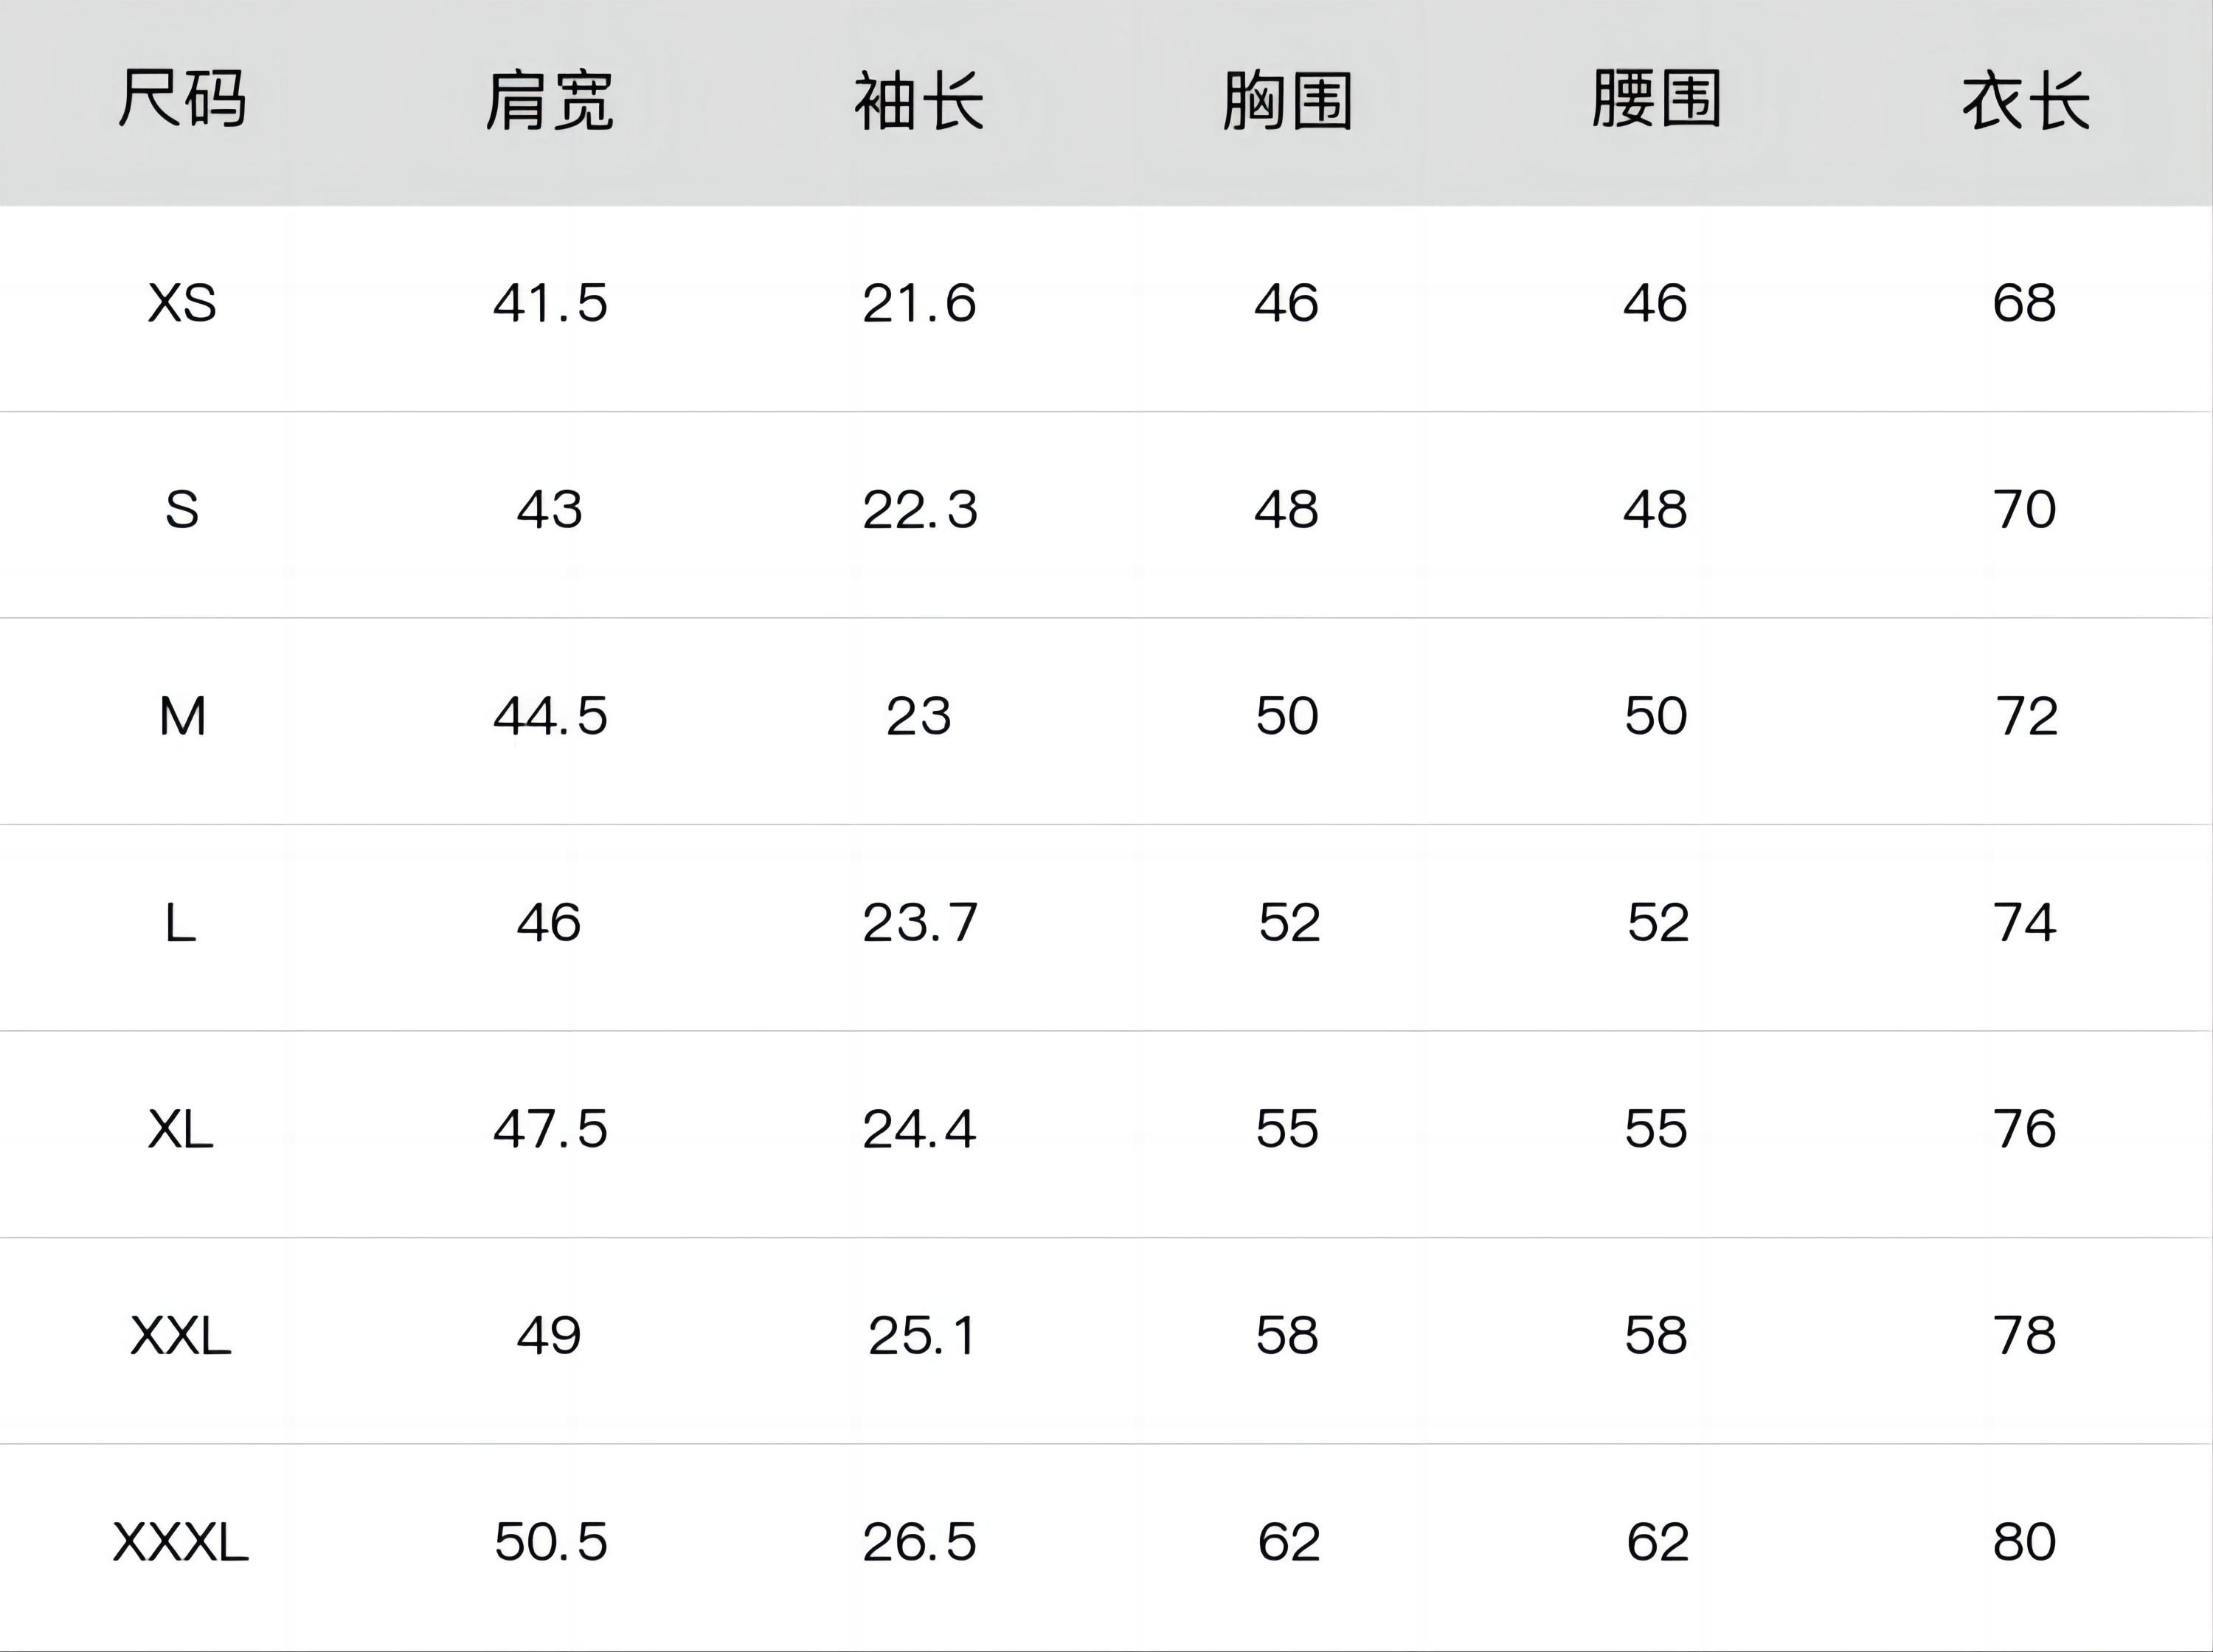The image size is (2213, 1652).
Task: Click the 胸围 column header
Action: click(1287, 100)
